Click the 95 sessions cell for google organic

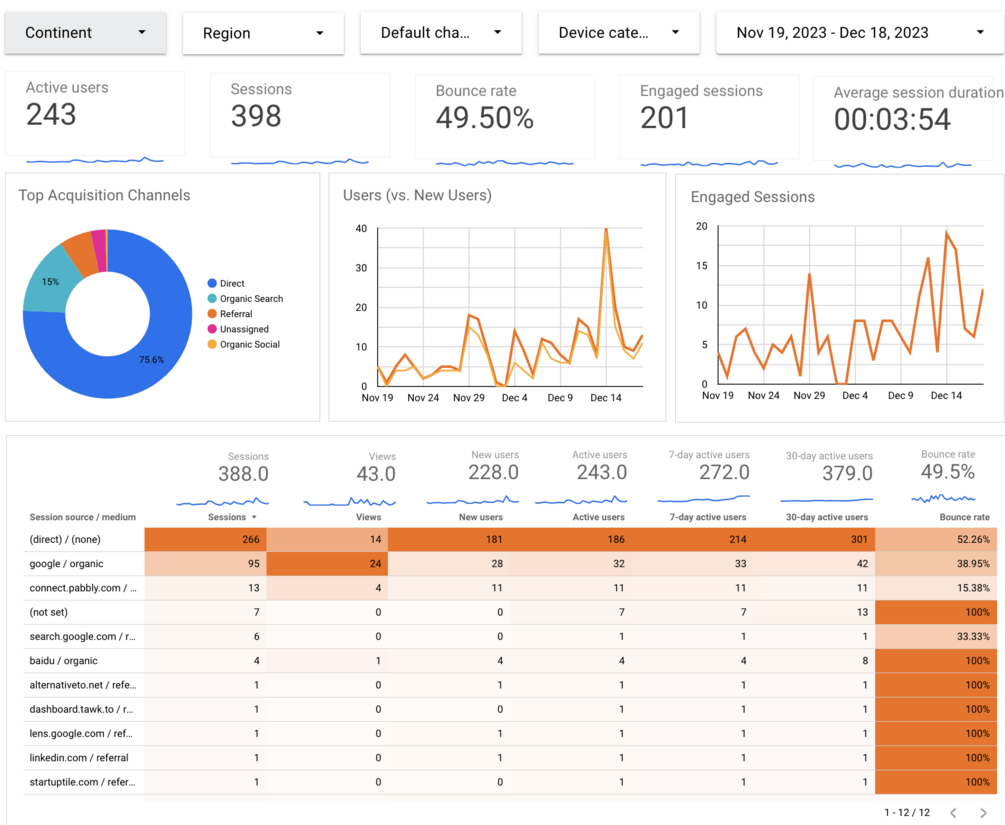coord(205,564)
